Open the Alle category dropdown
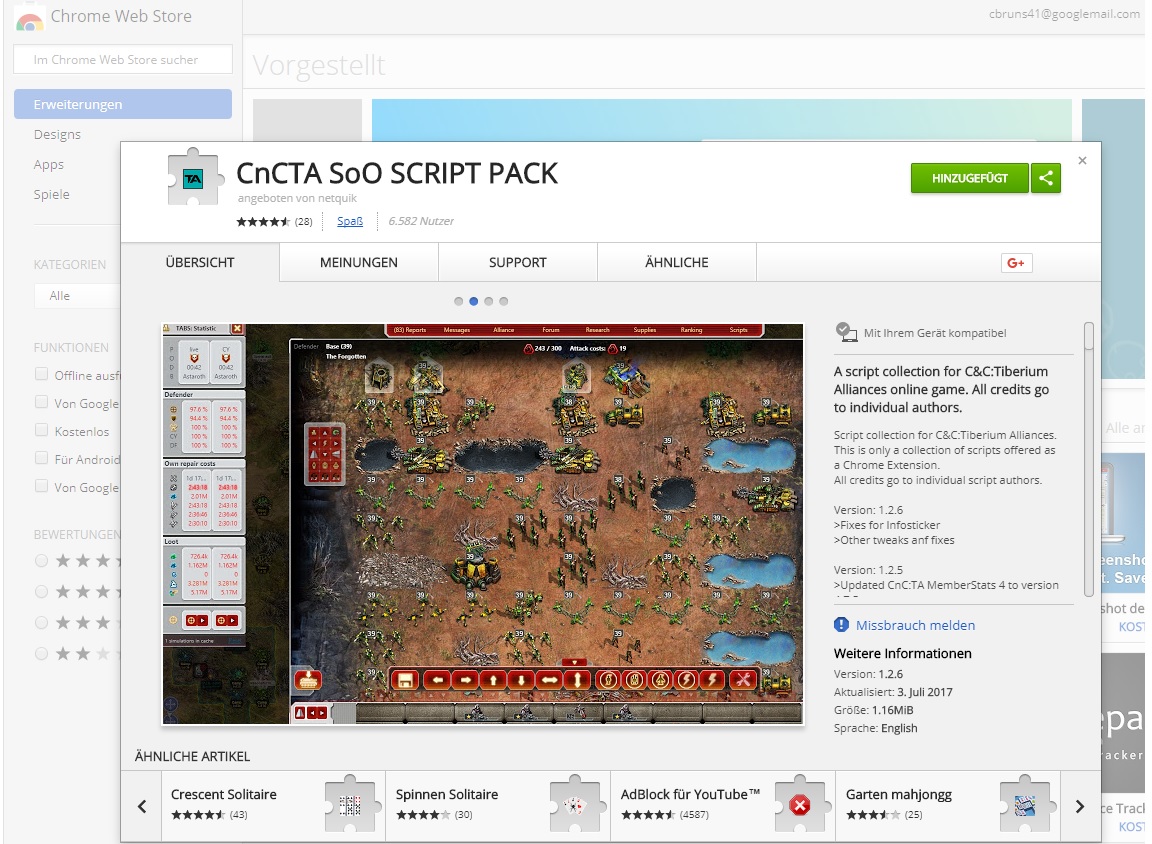The height and width of the screenshot is (844, 1152). [x=77, y=295]
